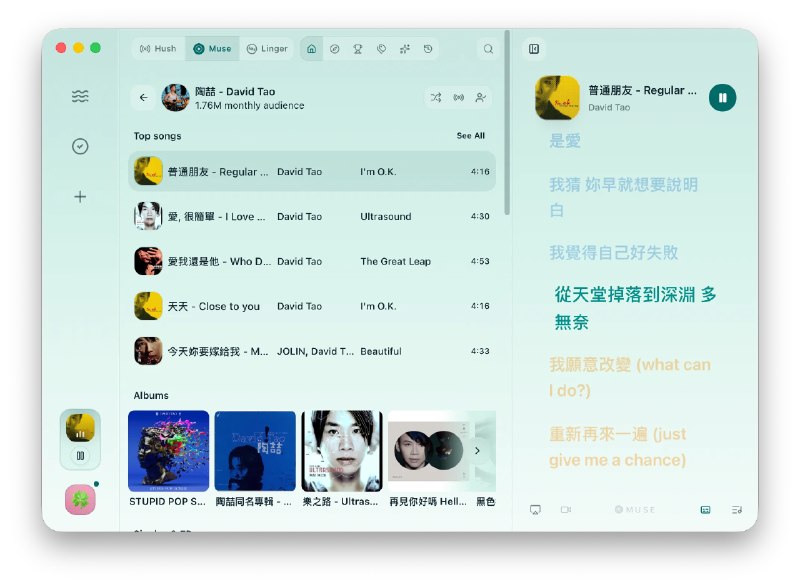
Task: Switch to the Hush tab
Action: point(158,48)
